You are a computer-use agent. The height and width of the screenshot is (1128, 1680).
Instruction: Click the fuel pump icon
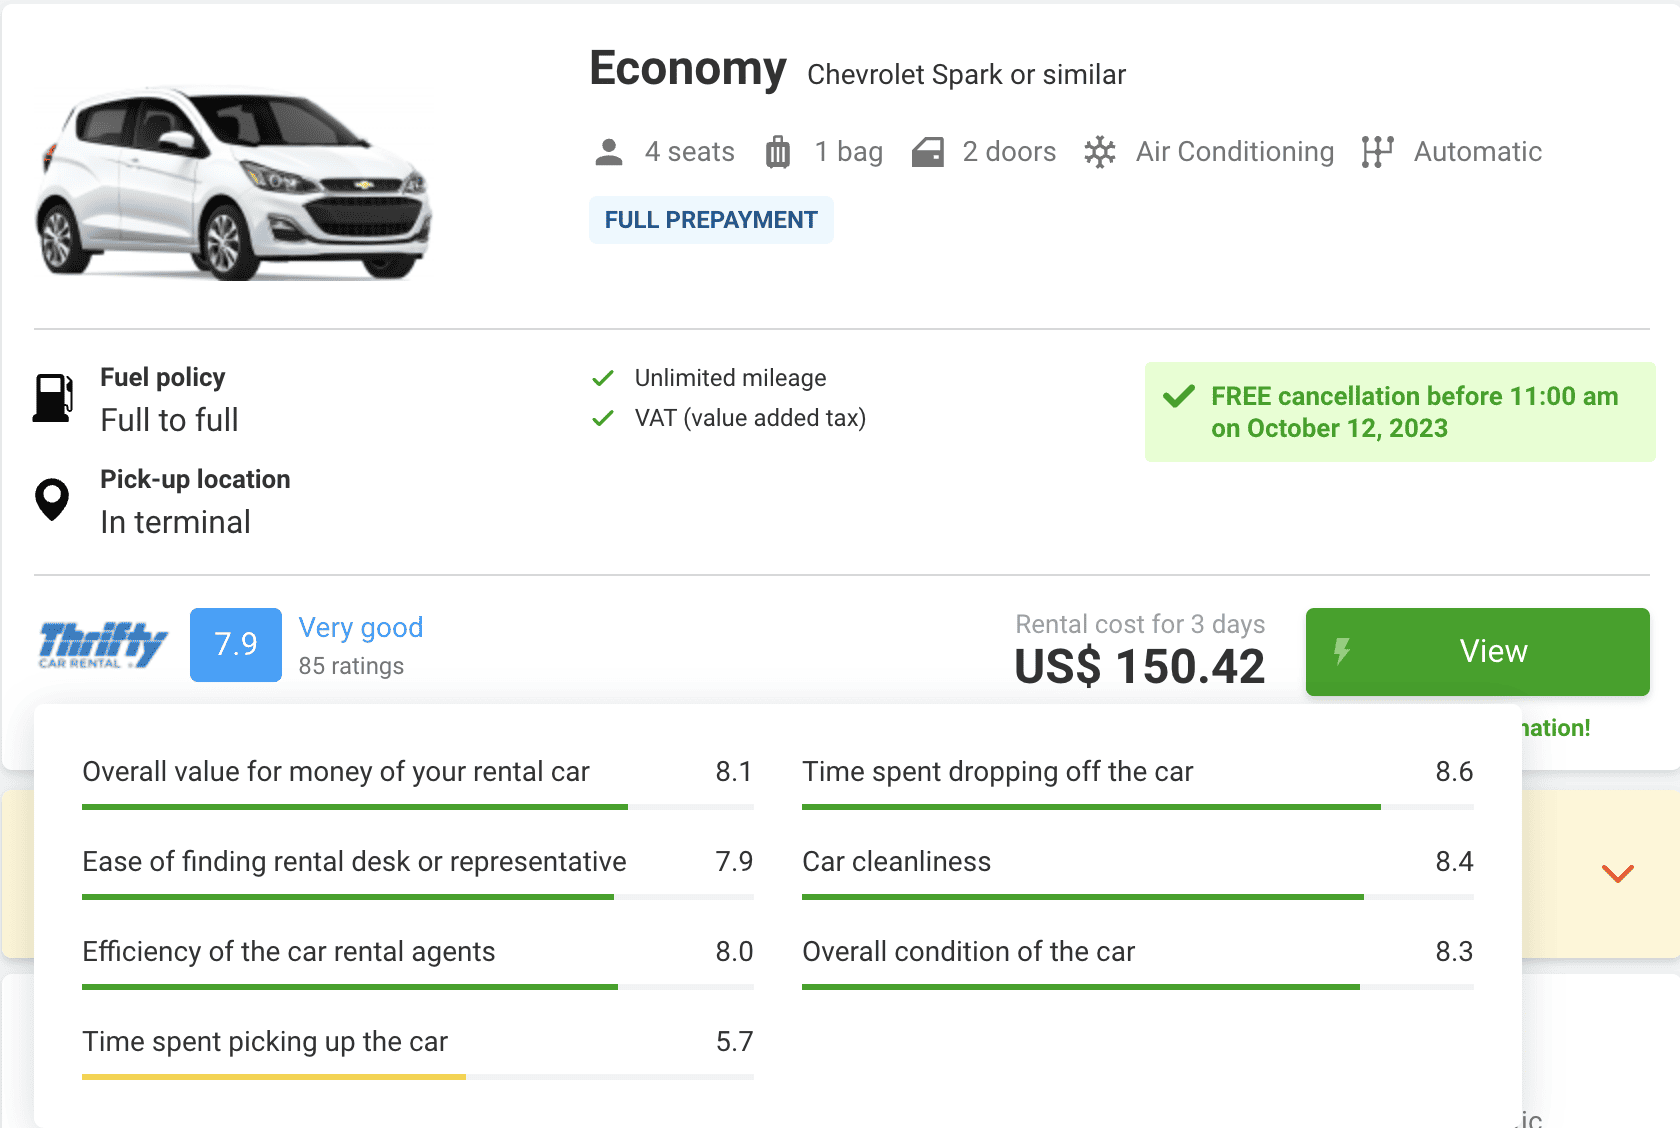53,398
